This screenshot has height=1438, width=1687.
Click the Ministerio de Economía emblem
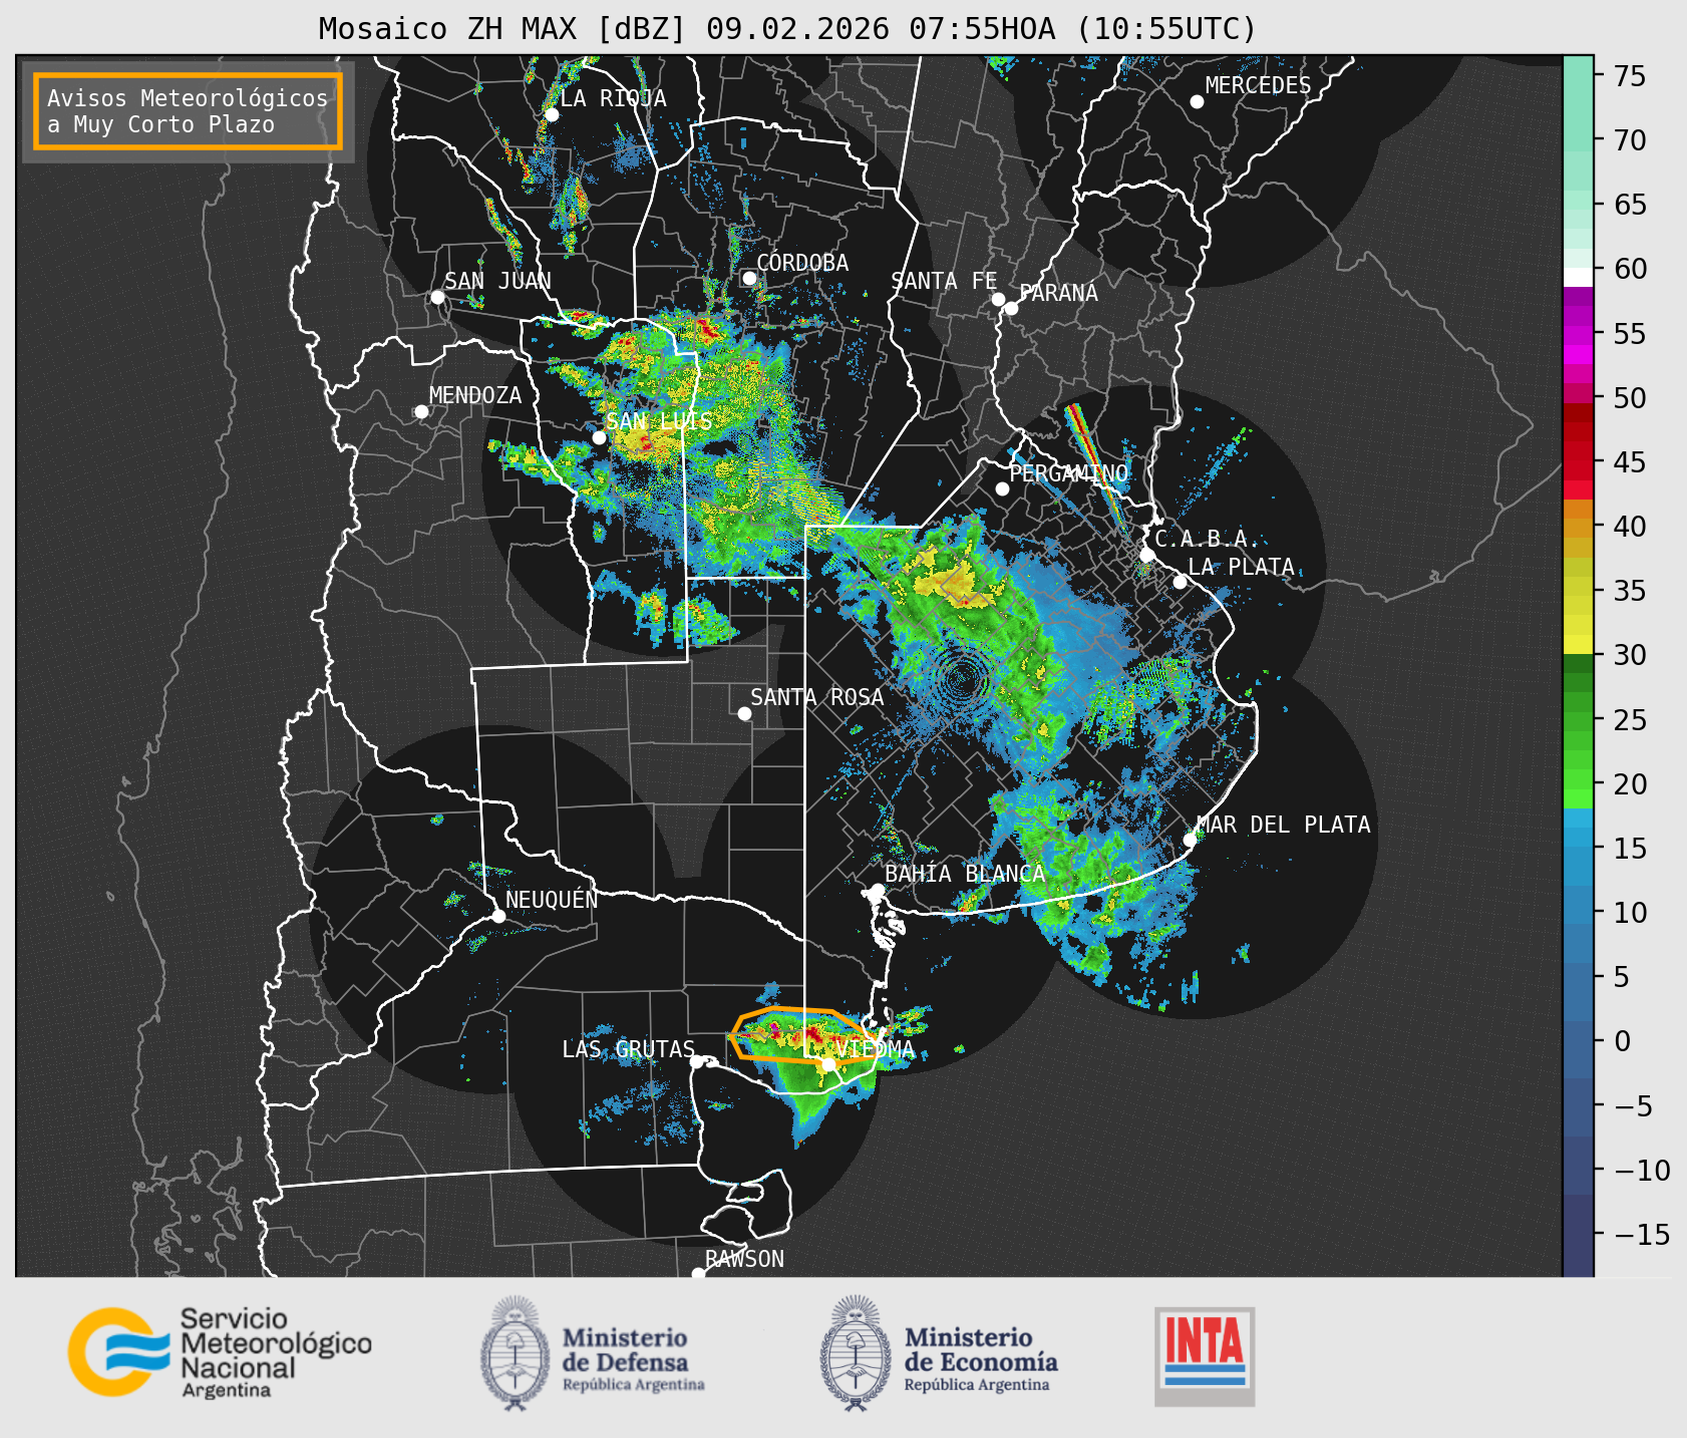click(855, 1353)
